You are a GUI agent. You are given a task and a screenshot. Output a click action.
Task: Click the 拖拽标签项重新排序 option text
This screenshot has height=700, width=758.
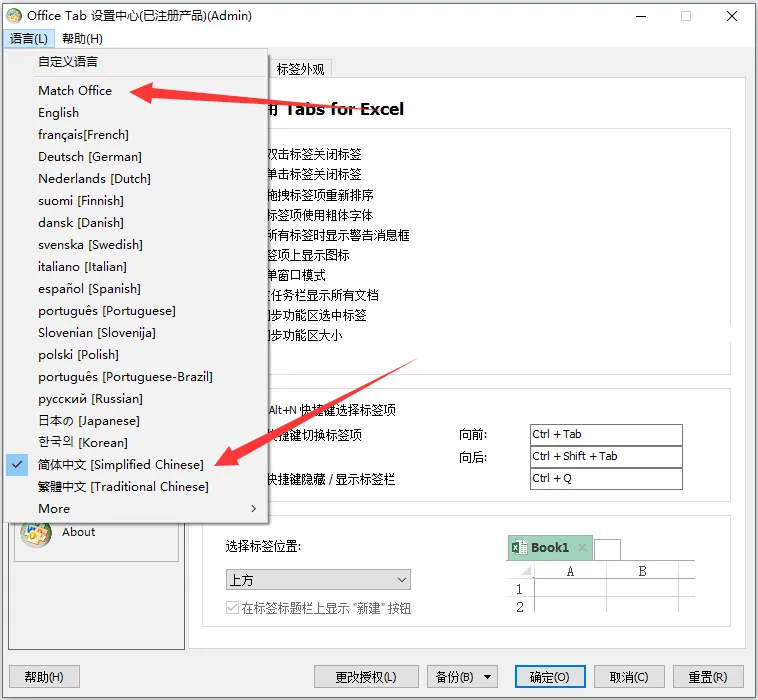click(x=320, y=195)
